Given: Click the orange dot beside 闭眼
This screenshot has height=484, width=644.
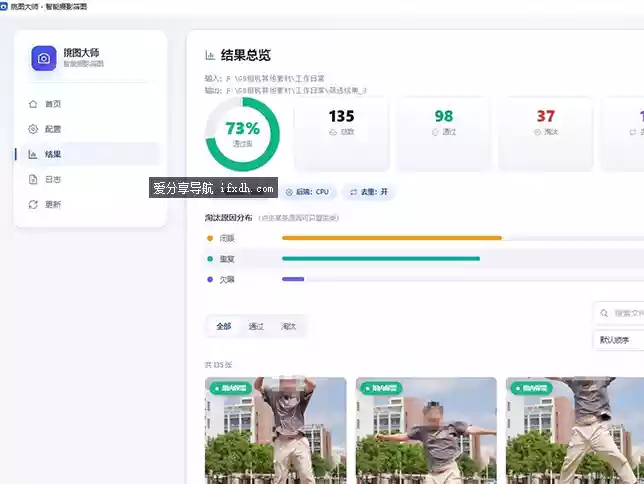Looking at the screenshot, I should pyautogui.click(x=210, y=238).
